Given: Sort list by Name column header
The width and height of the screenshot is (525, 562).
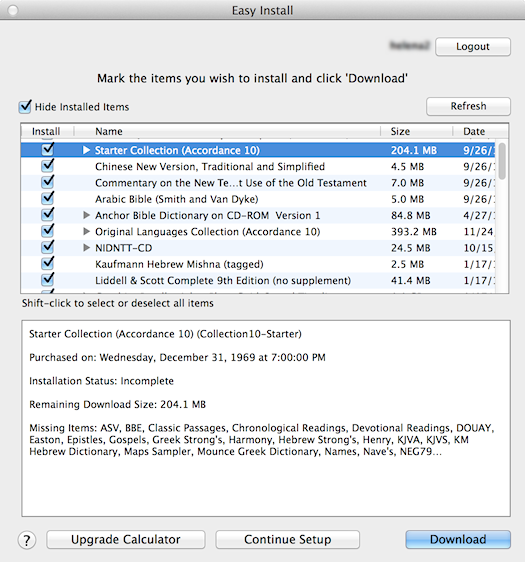Looking at the screenshot, I should click(227, 131).
